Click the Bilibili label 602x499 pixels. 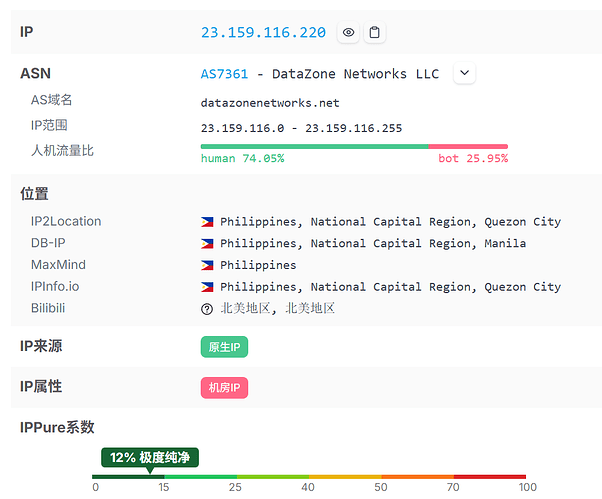(x=48, y=308)
